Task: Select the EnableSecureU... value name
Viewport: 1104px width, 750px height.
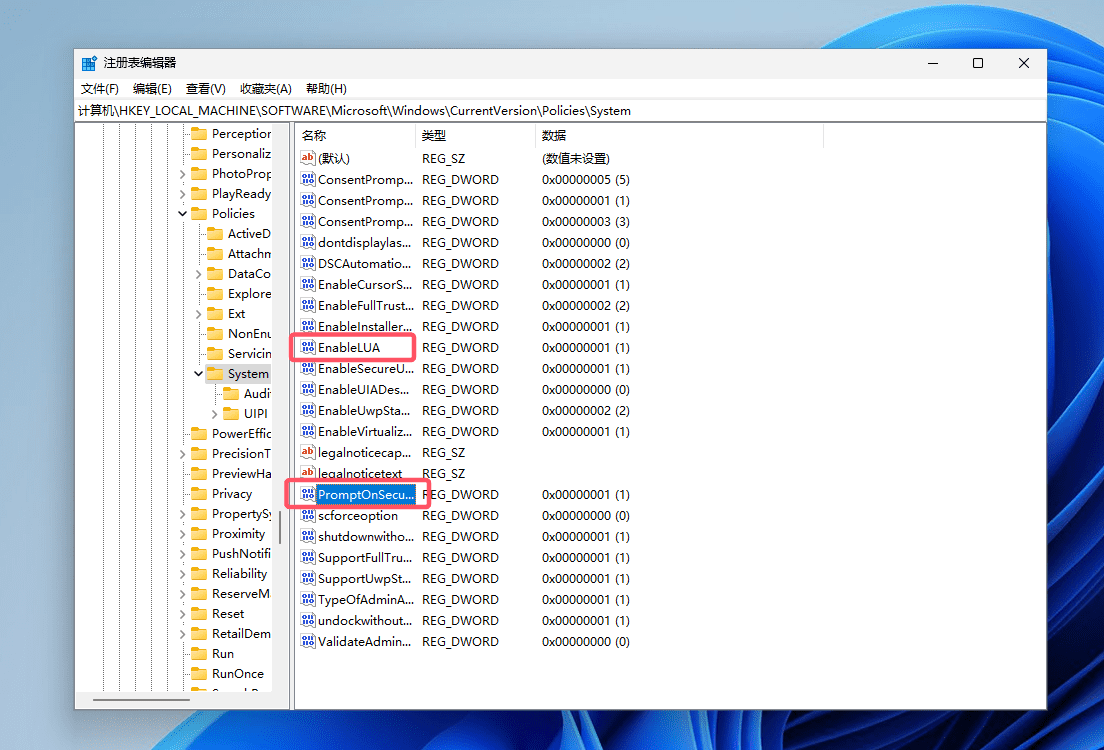Action: pyautogui.click(x=365, y=368)
